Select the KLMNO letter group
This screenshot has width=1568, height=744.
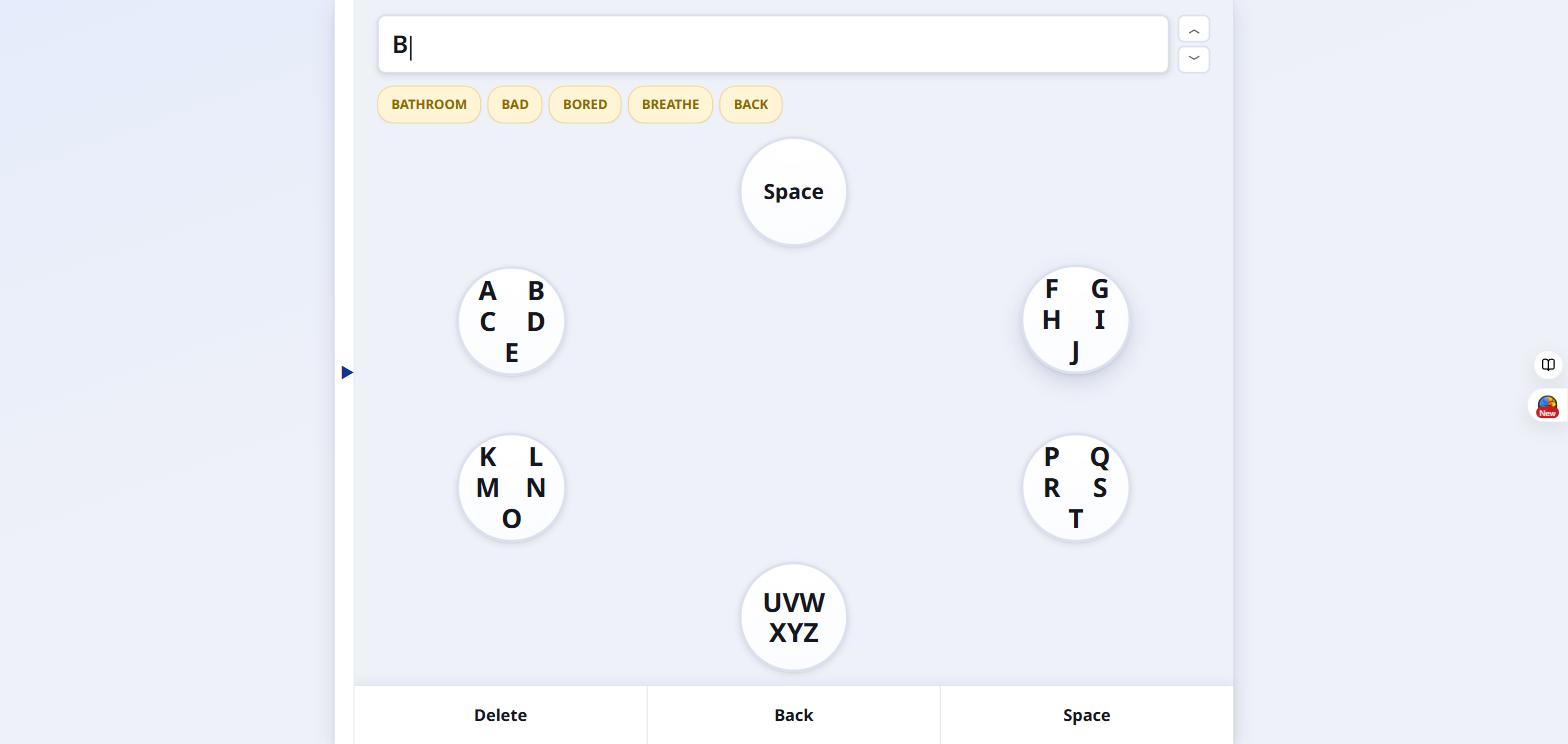[x=511, y=488]
